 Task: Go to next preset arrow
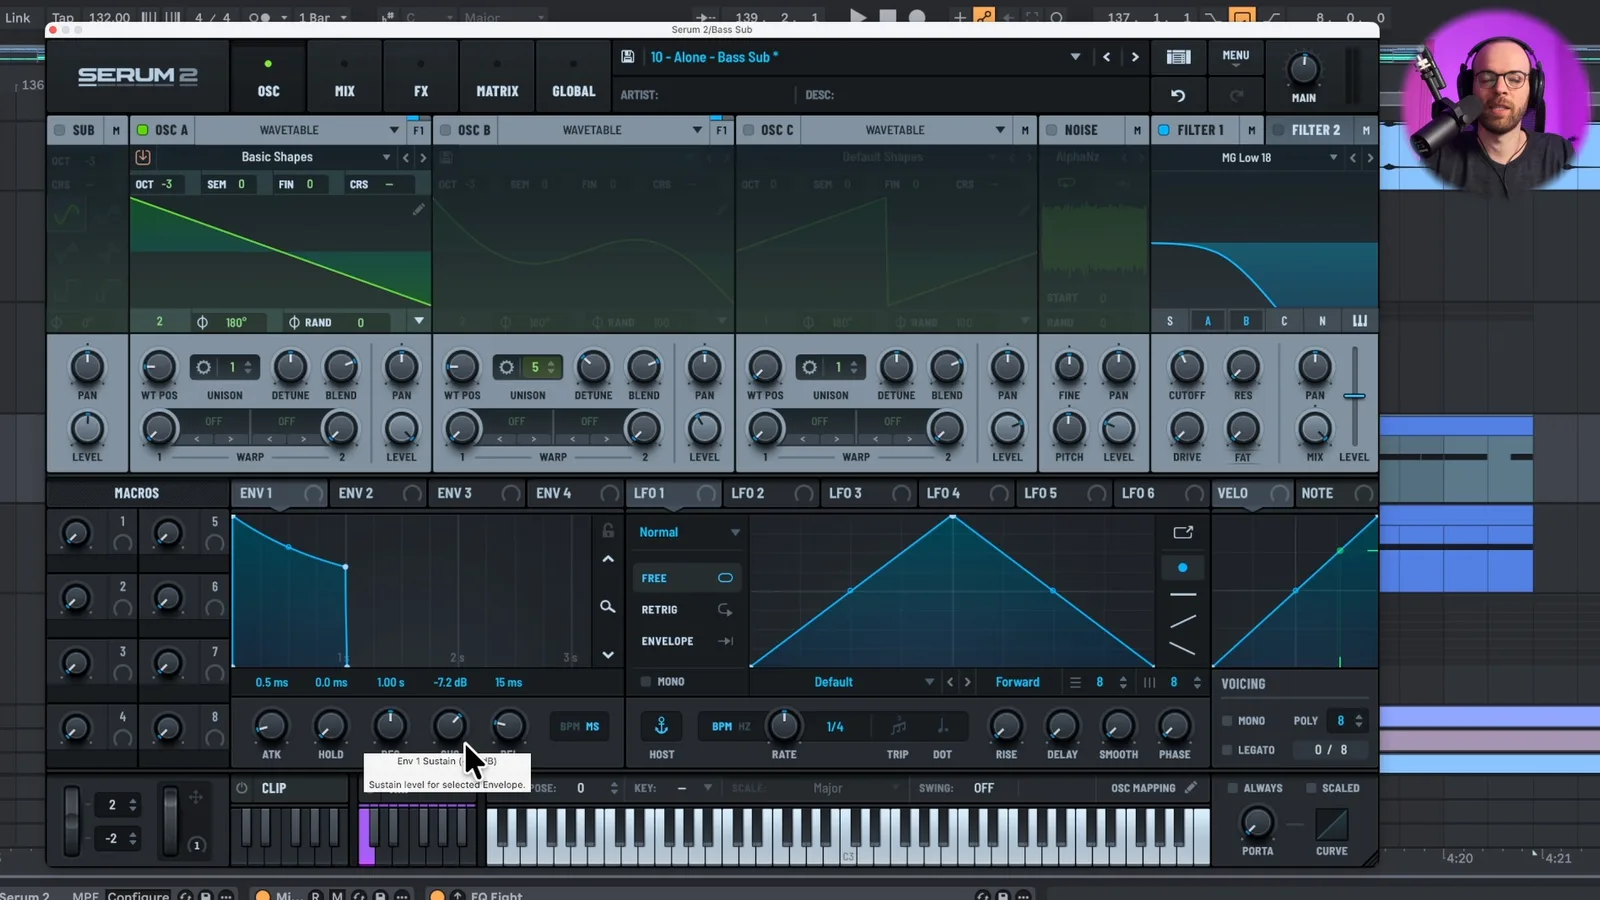(x=1134, y=57)
